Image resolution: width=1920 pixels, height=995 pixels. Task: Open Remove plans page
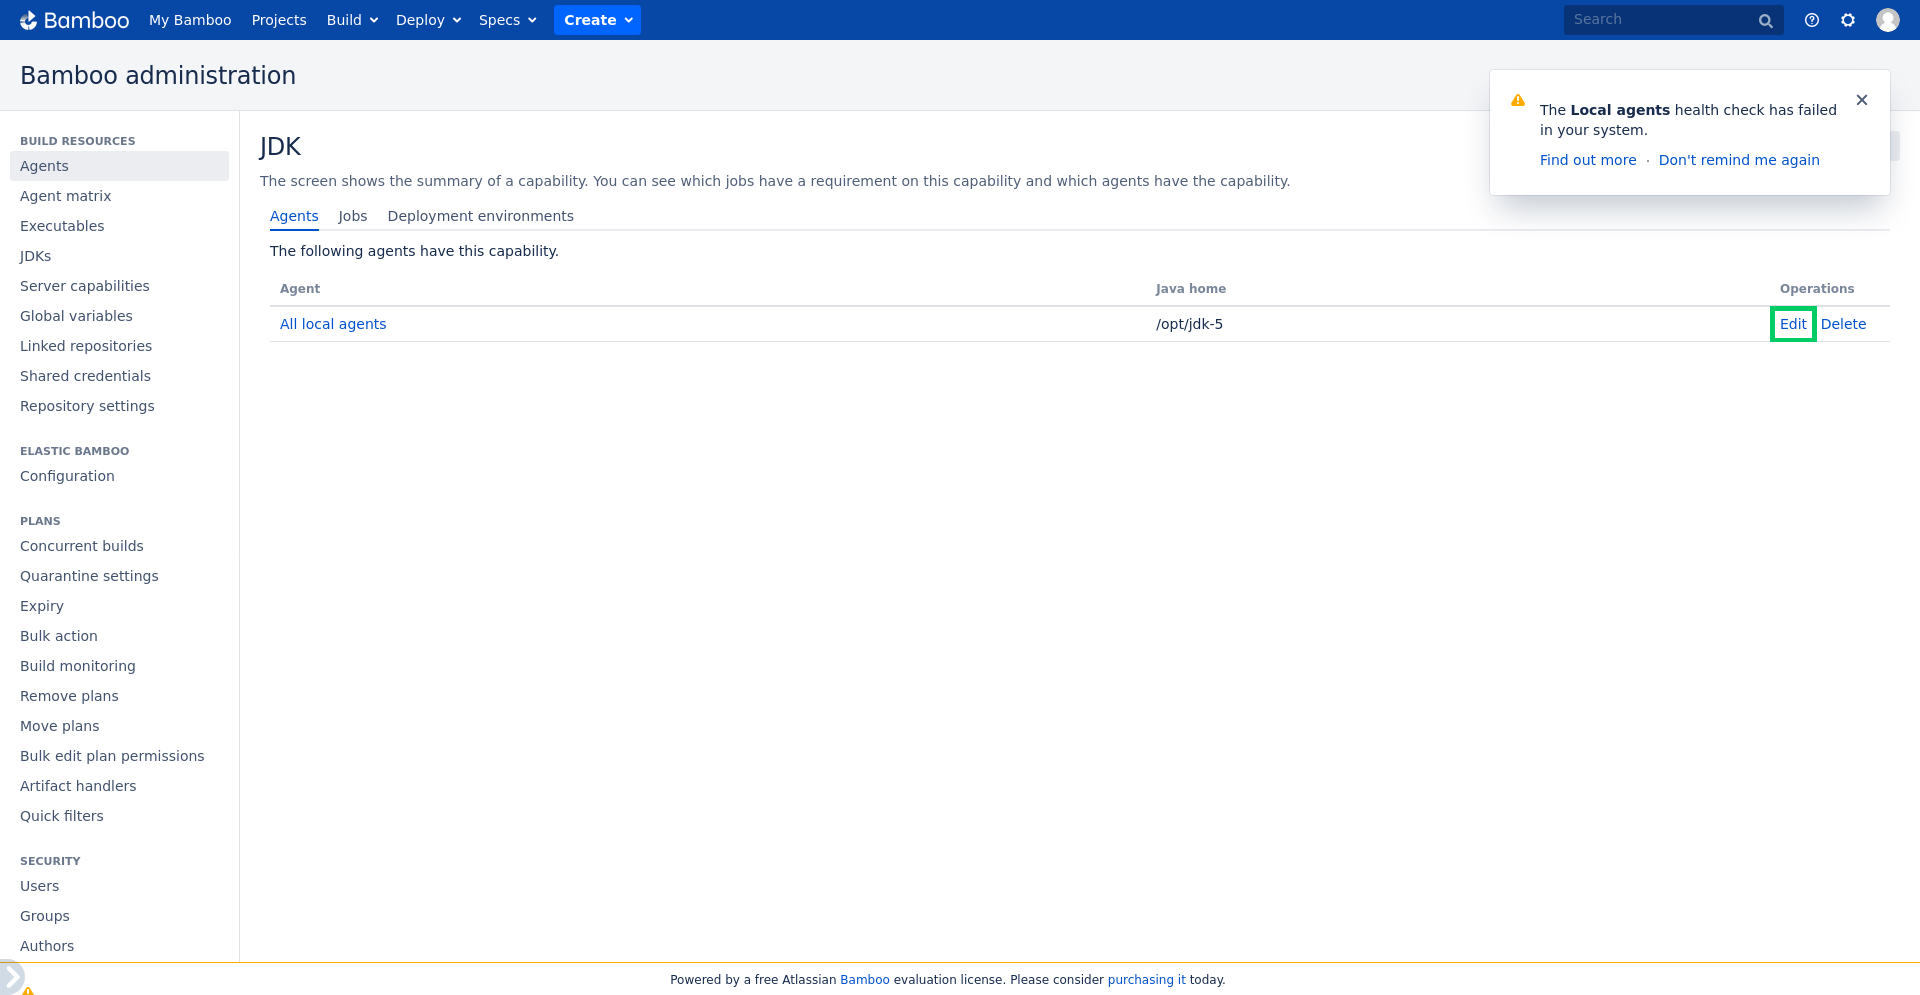[119, 696]
